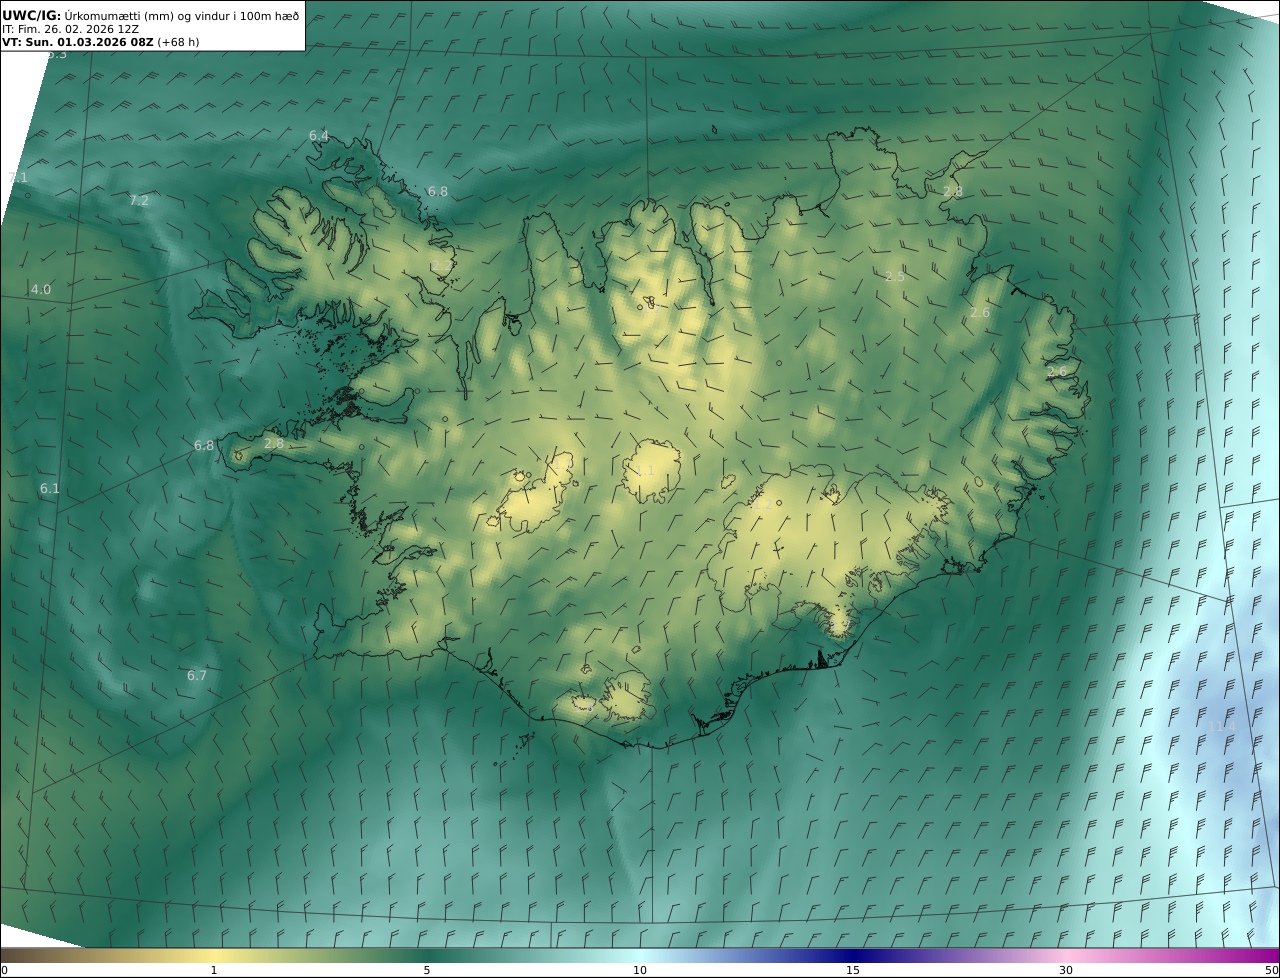Pick the 4.0 value label offshore west
The image size is (1280, 978).
[x=40, y=290]
